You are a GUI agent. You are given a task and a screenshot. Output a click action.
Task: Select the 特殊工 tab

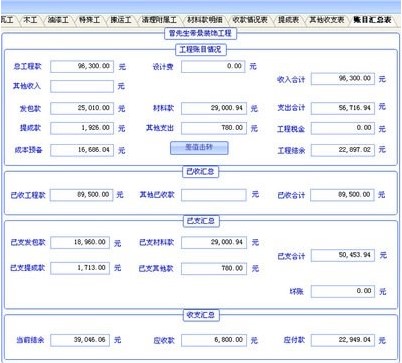89,20
